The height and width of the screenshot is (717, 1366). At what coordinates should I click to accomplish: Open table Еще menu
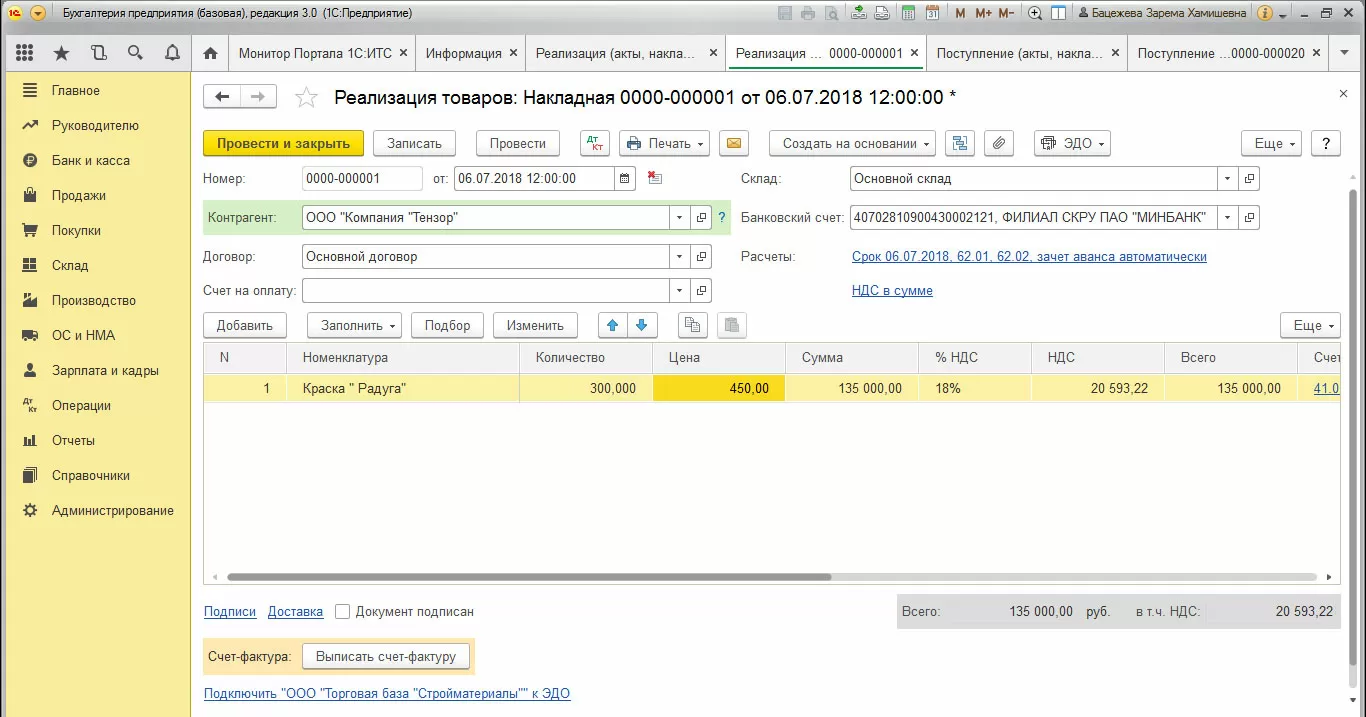[1310, 325]
